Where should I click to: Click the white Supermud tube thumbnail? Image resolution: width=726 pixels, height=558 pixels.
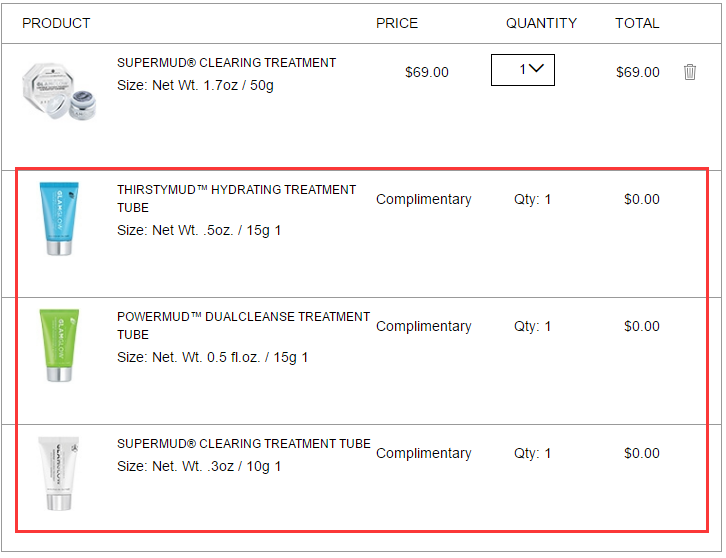58,473
